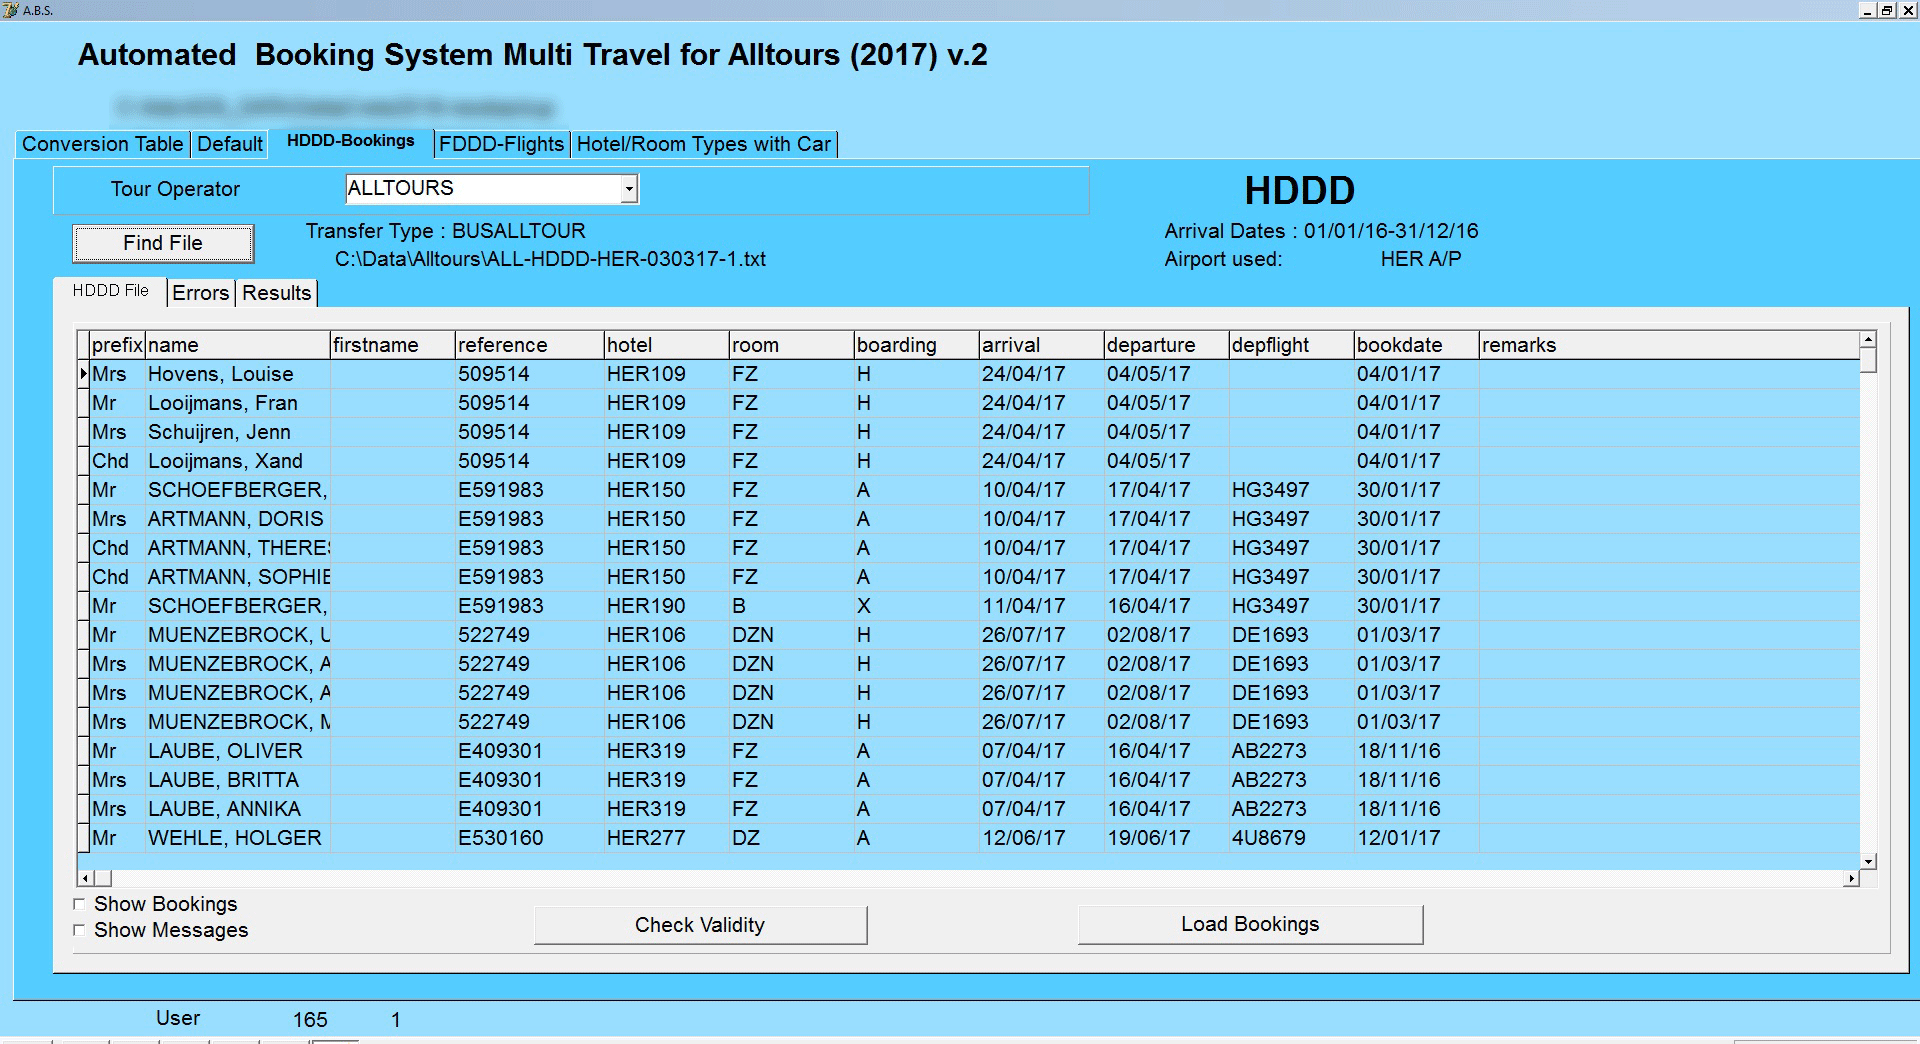The height and width of the screenshot is (1044, 1920).
Task: Click the Find File button
Action: coord(162,242)
